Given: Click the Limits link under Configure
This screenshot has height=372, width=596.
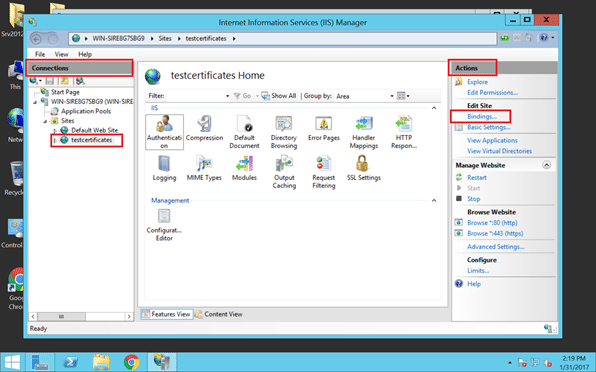Looking at the screenshot, I should pyautogui.click(x=478, y=271).
